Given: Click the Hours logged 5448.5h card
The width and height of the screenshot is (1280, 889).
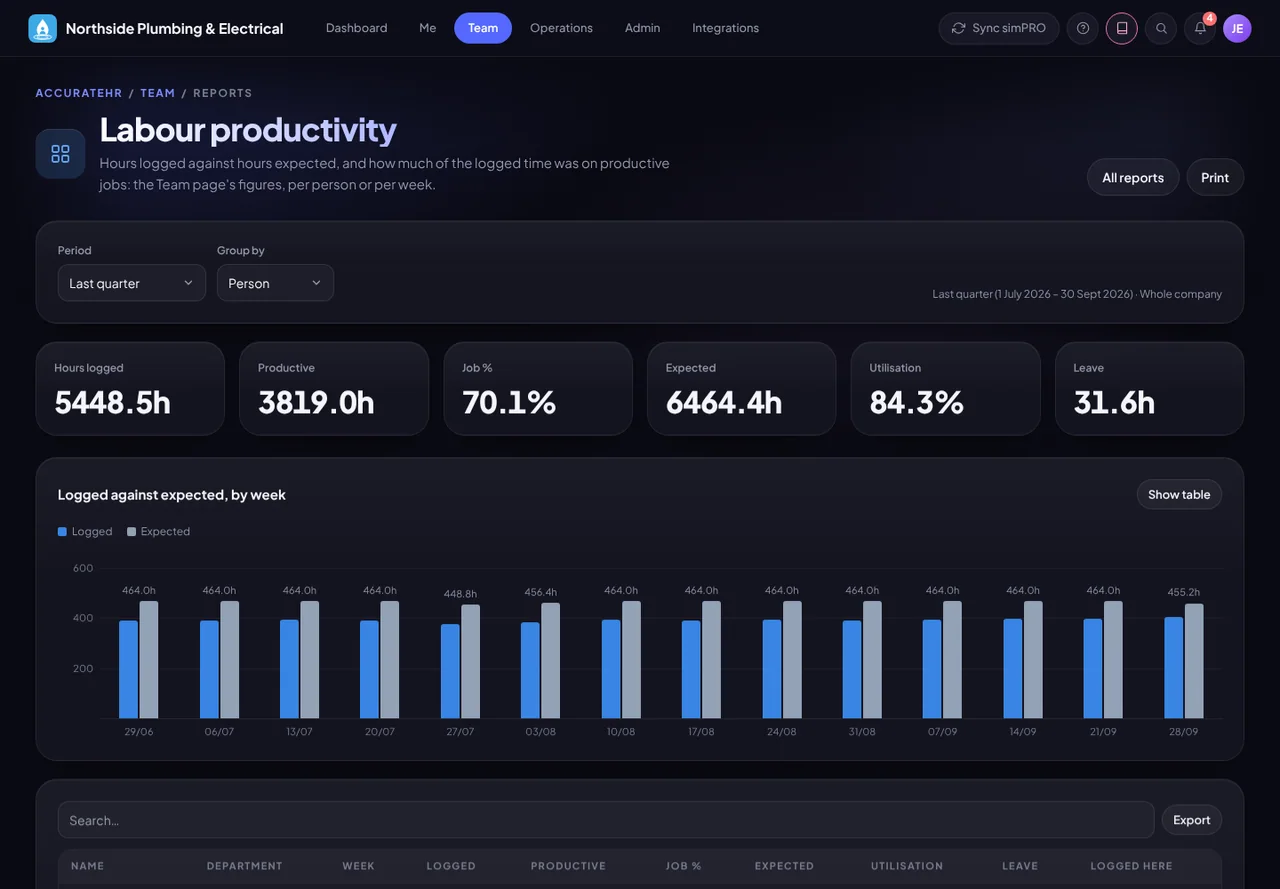Looking at the screenshot, I should click(x=130, y=389).
